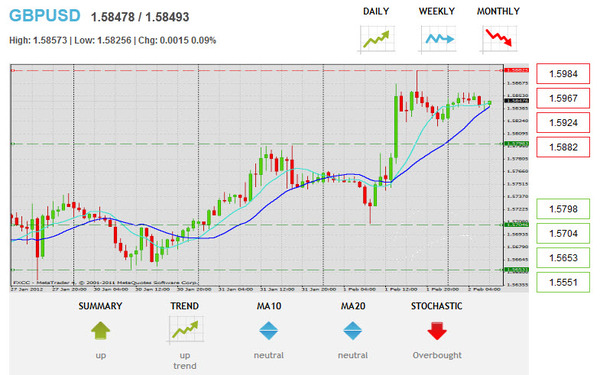
Task: Select resistance level 1.5984
Action: click(x=563, y=73)
